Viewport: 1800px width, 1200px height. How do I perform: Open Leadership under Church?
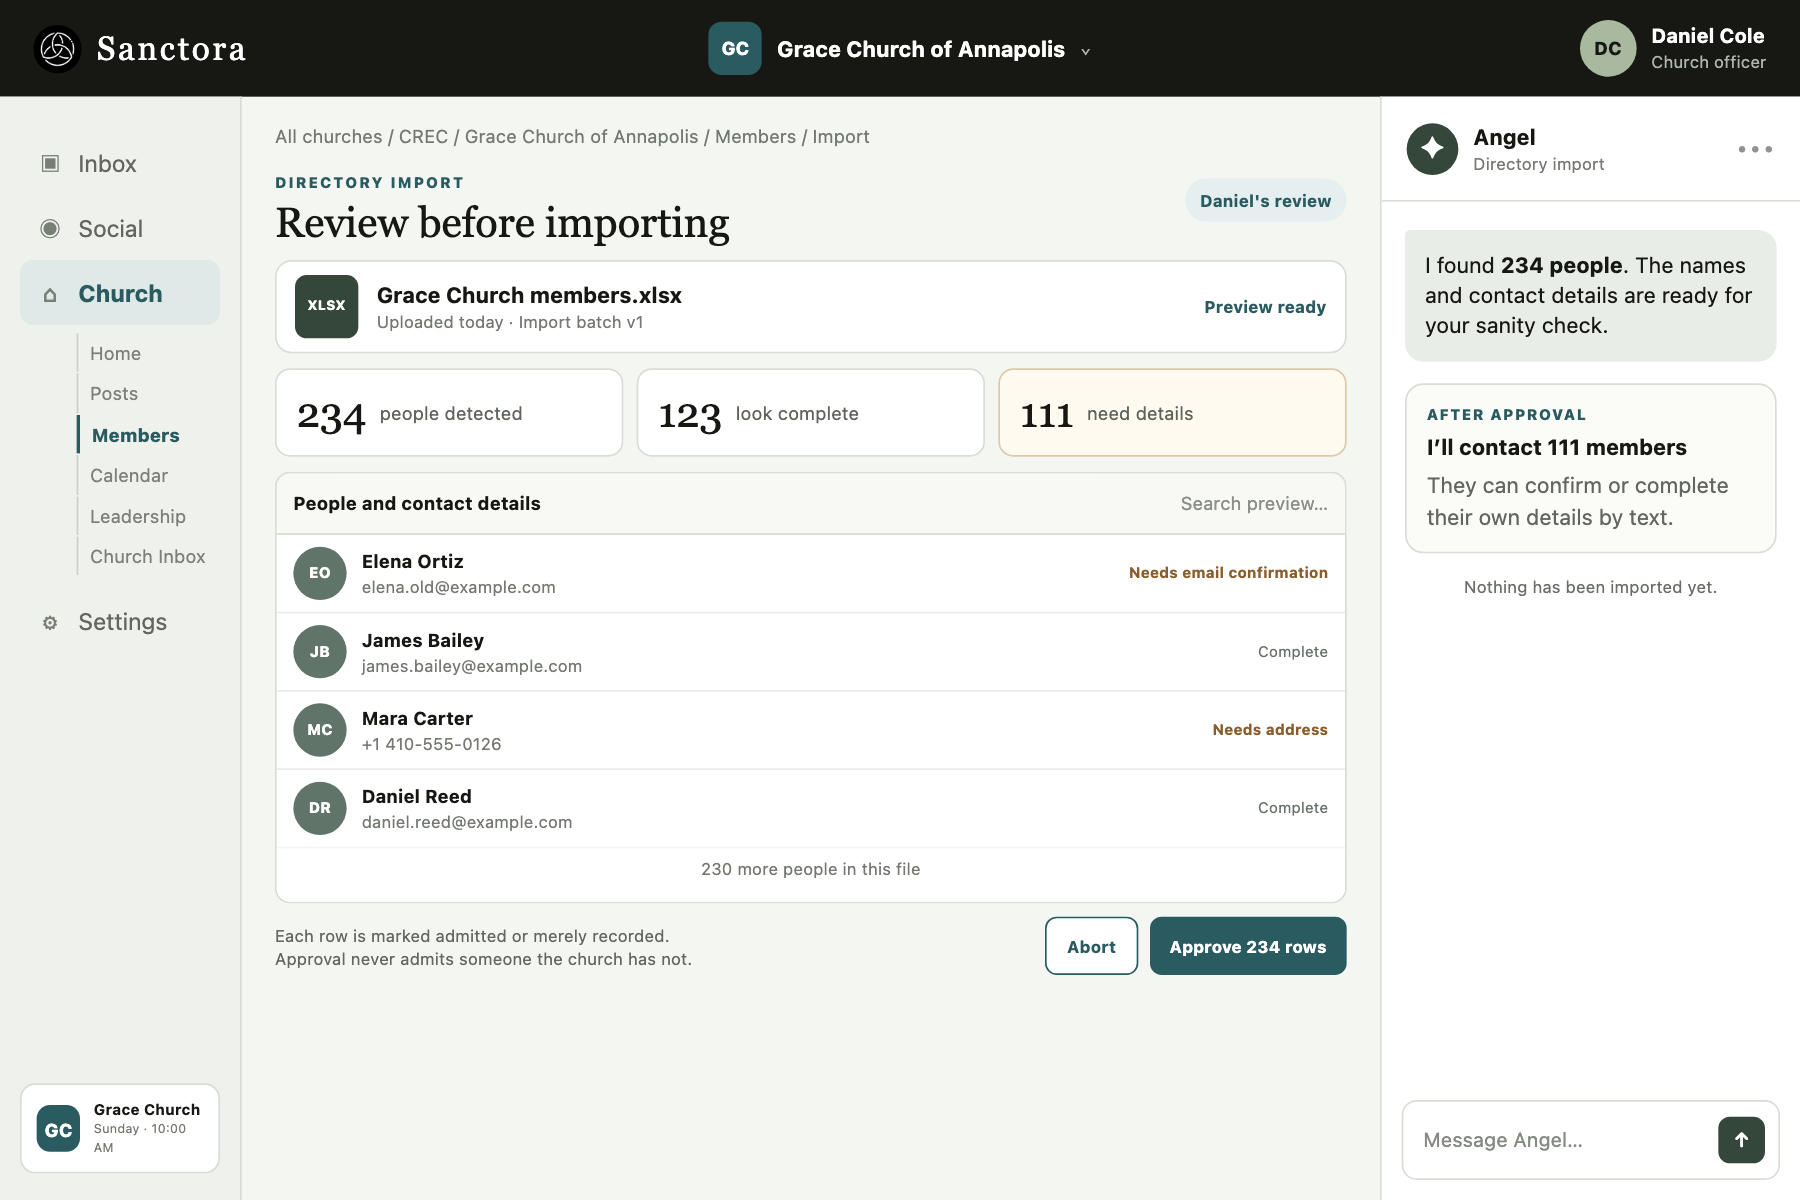click(138, 517)
